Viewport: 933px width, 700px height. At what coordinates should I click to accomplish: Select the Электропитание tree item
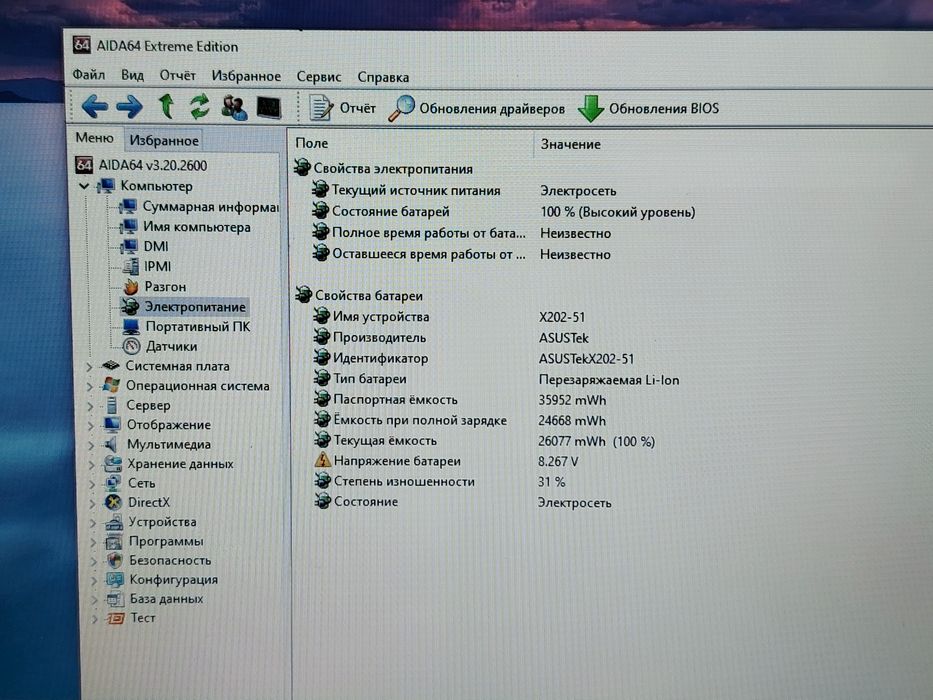(195, 307)
